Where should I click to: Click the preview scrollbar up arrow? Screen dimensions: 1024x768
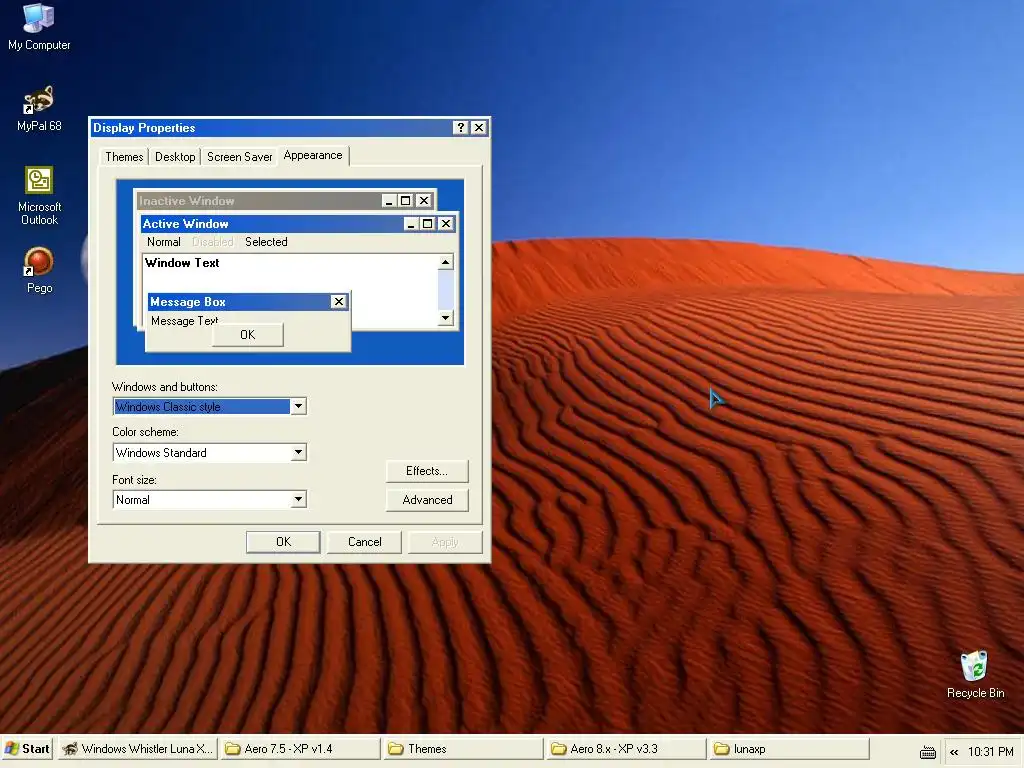click(445, 263)
